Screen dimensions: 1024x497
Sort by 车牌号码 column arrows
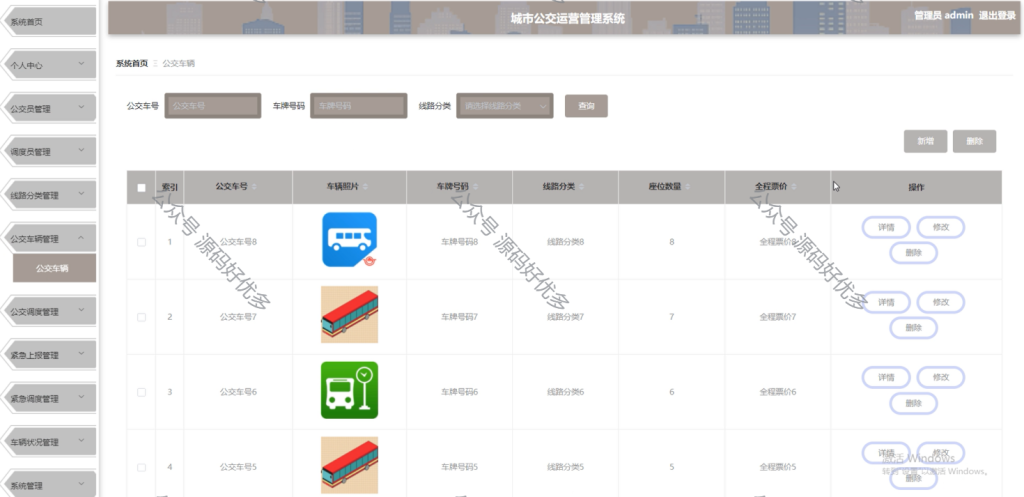tap(475, 187)
